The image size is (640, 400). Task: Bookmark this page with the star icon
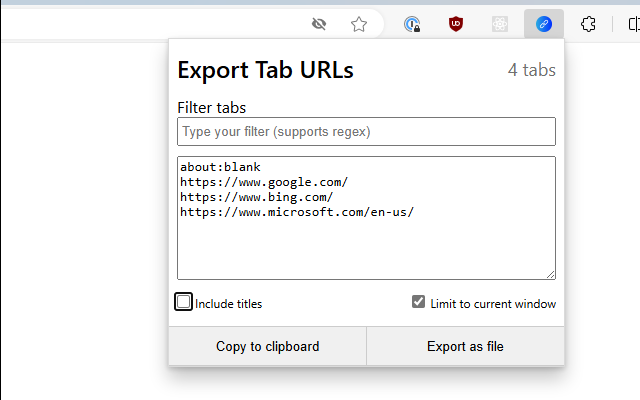click(x=359, y=24)
